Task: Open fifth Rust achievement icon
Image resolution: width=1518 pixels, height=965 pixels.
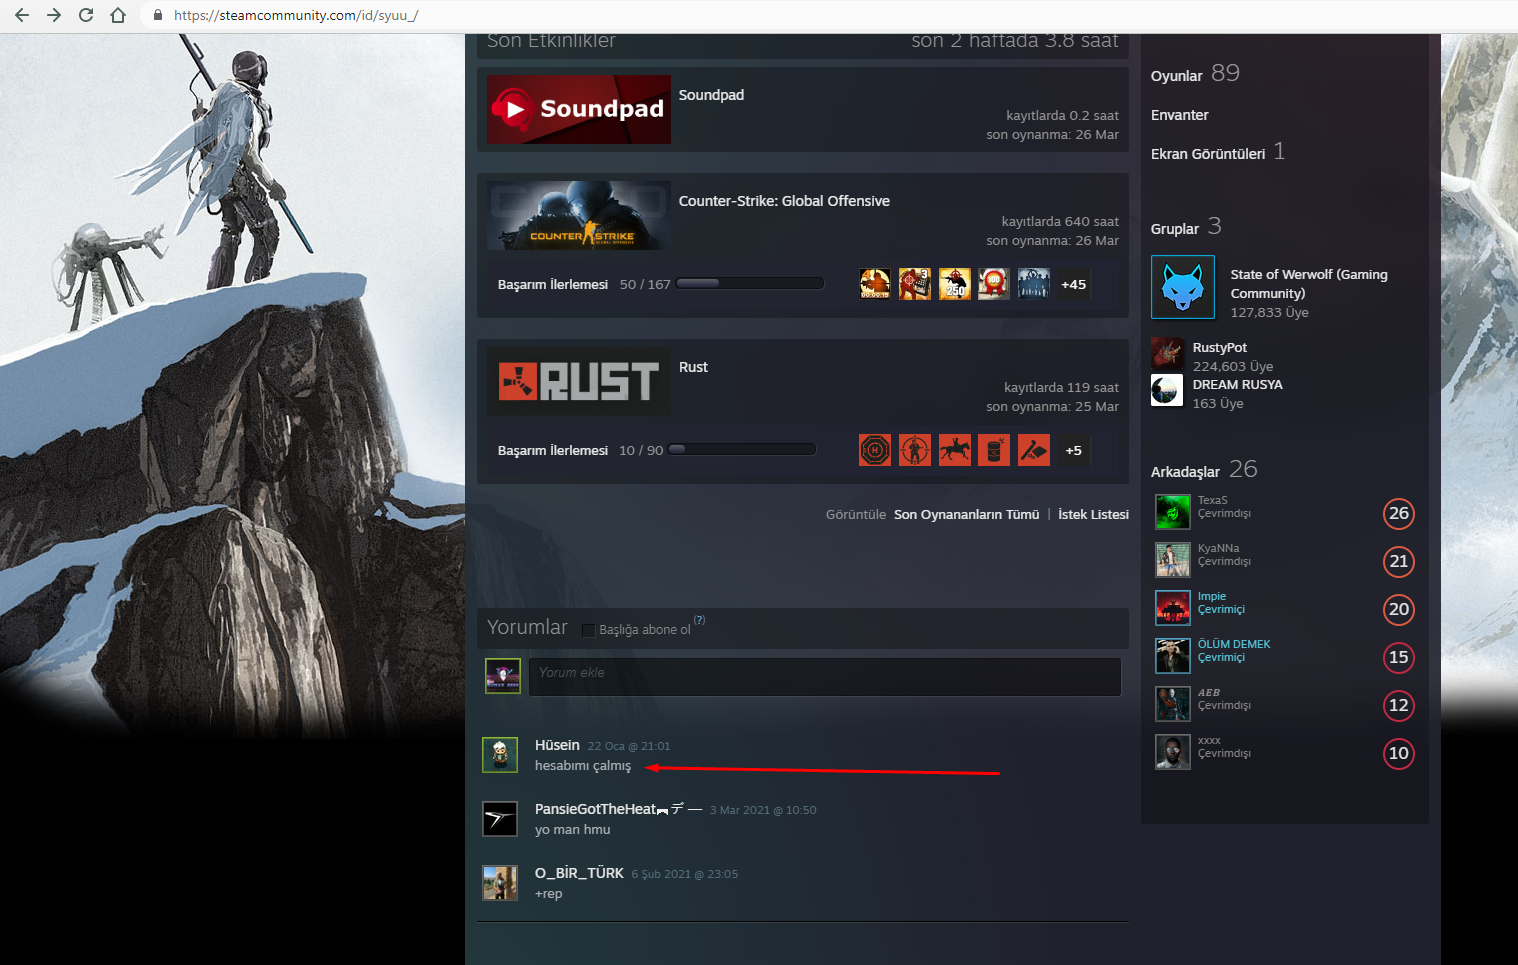Action: (x=1034, y=450)
